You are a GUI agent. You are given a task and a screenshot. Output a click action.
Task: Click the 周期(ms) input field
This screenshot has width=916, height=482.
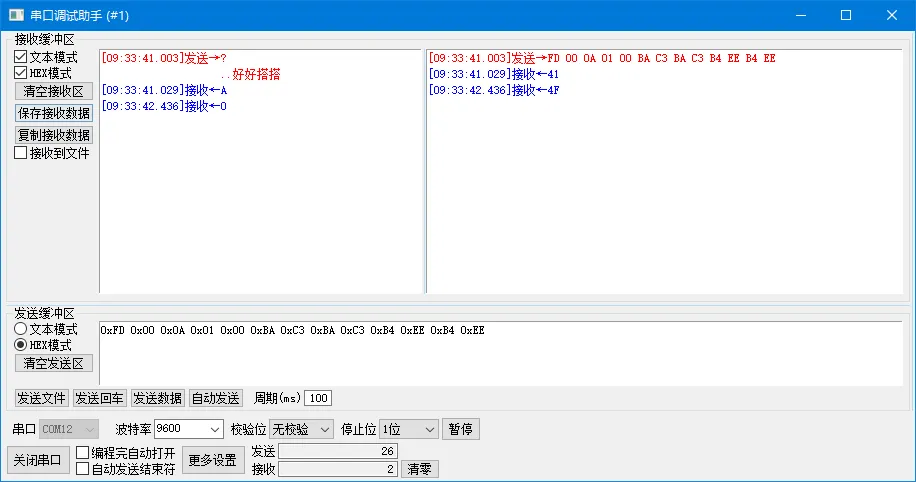[x=318, y=398]
